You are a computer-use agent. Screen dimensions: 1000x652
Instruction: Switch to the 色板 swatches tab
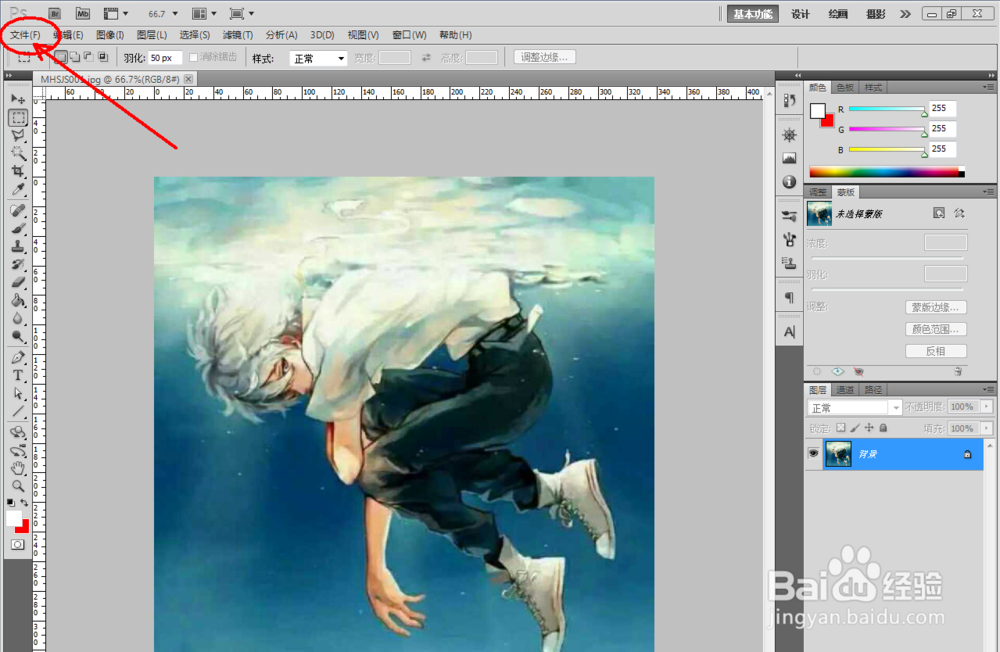(x=845, y=87)
